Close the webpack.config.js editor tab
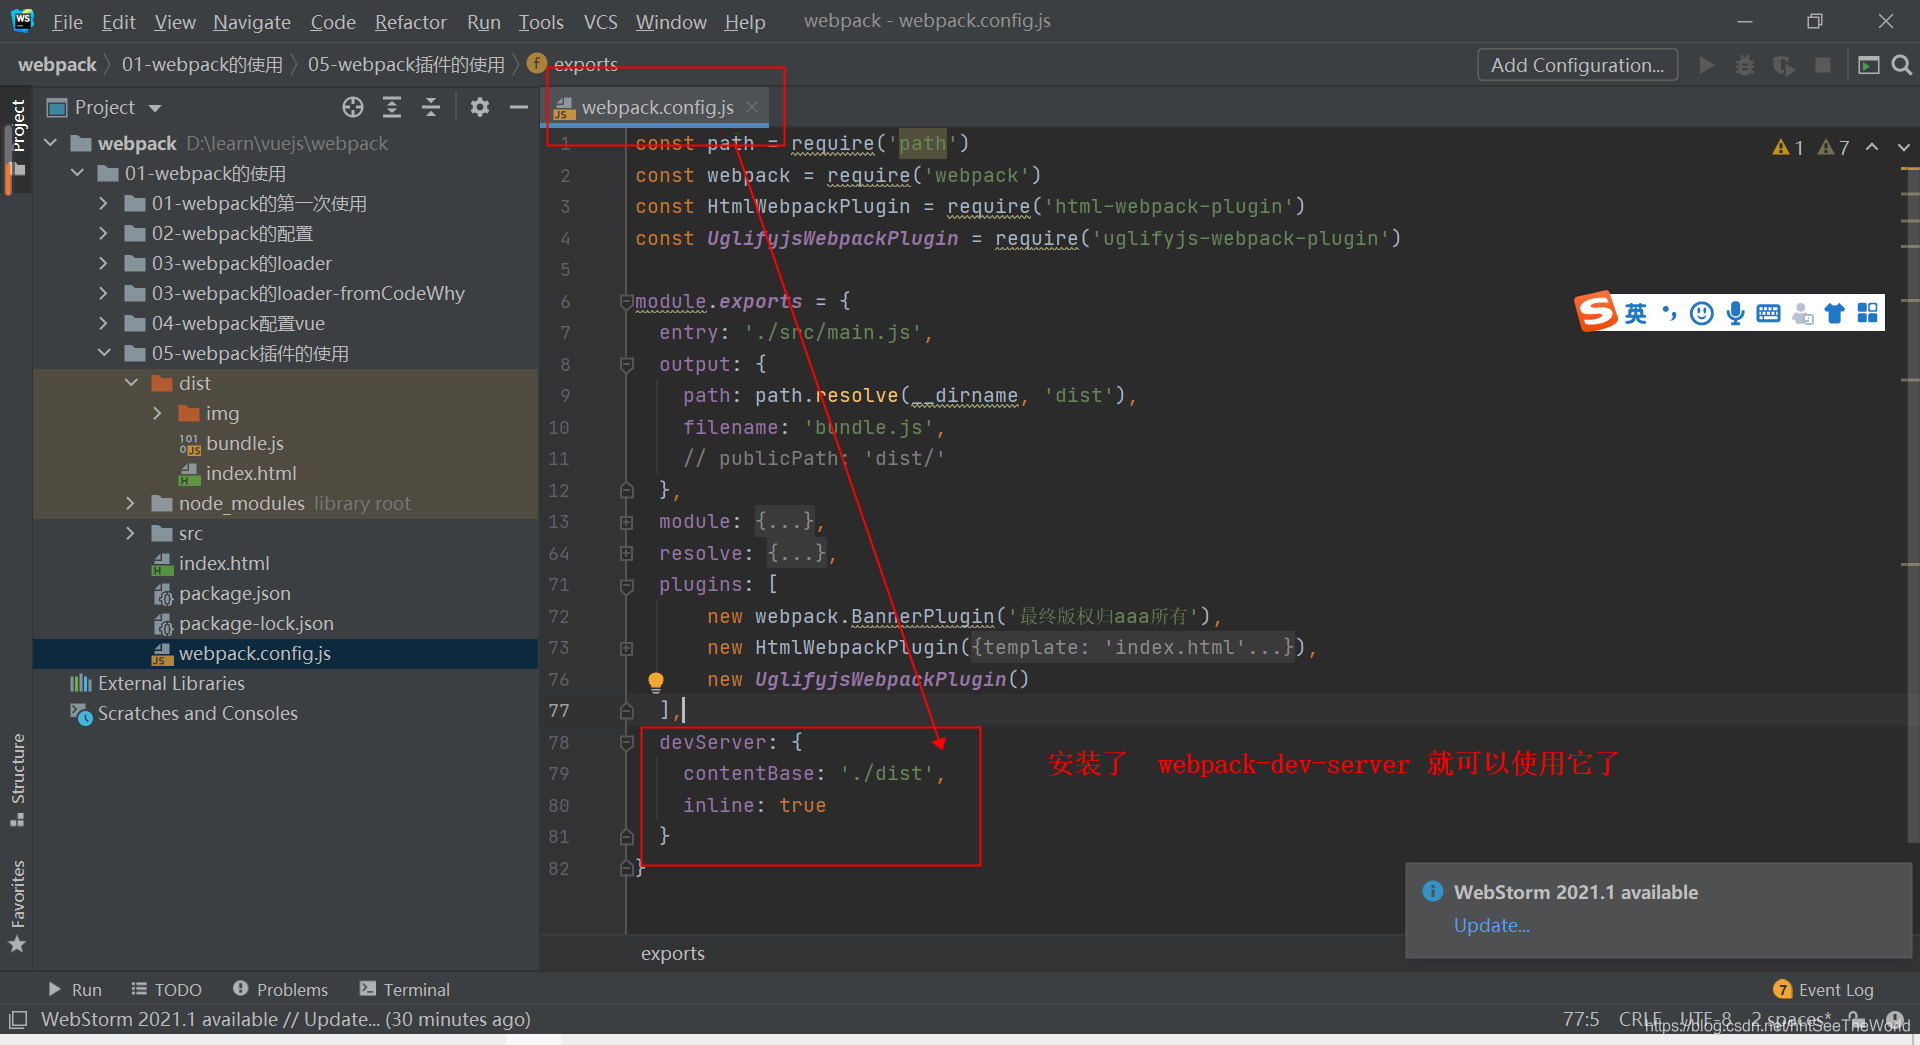Screen dimensions: 1920x1045 (752, 107)
